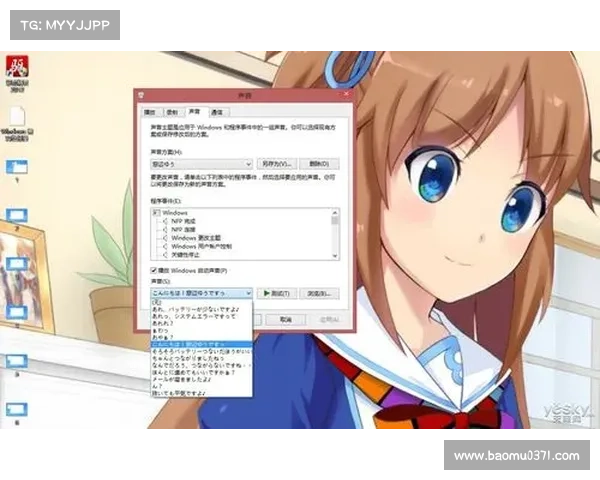Click the 另存为 button
The image size is (600, 480).
point(276,163)
